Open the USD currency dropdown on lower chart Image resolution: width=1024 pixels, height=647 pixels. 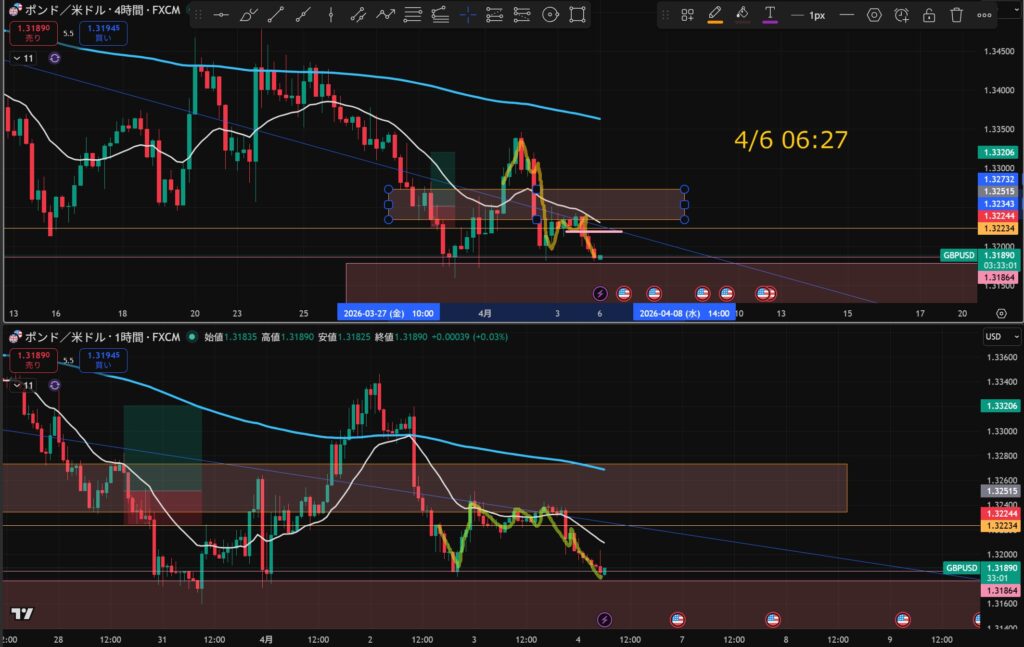click(x=993, y=336)
